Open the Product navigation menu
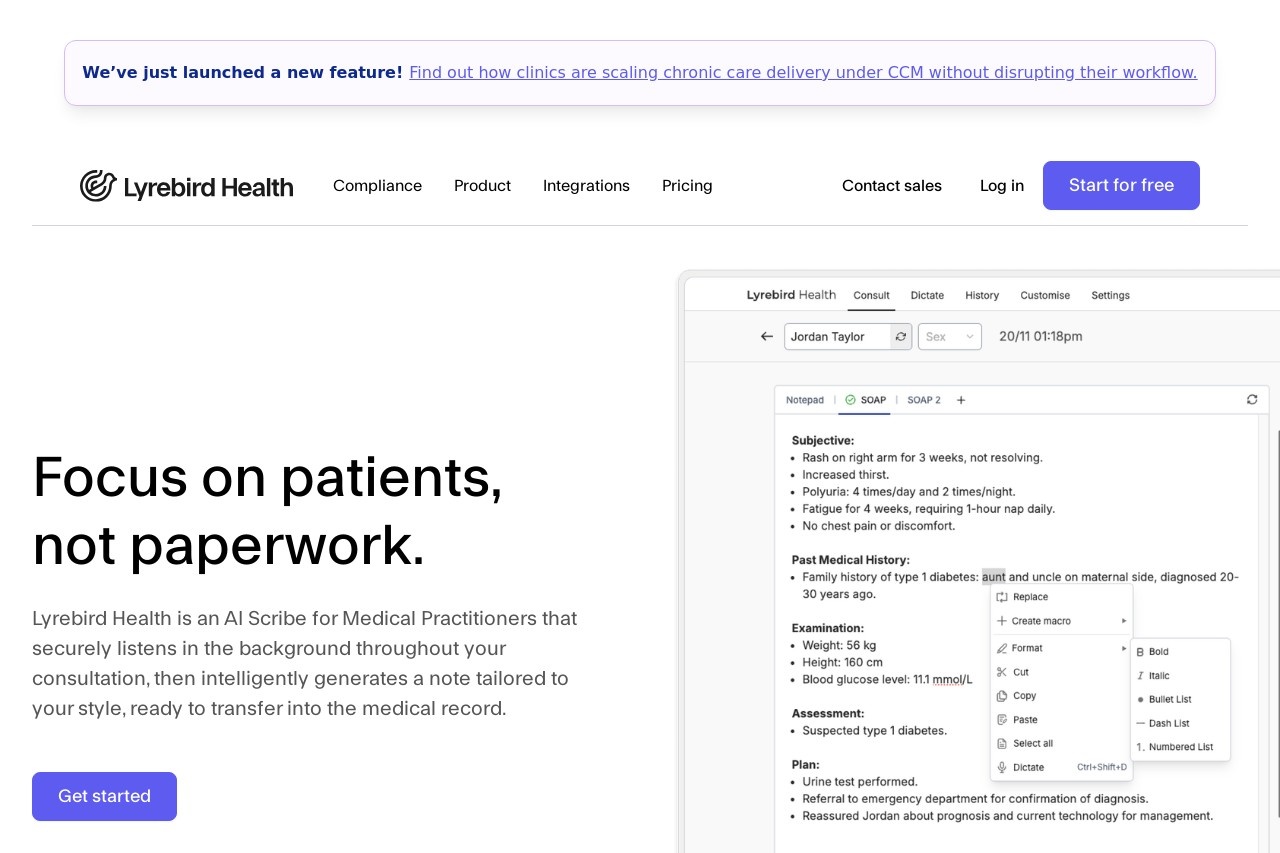This screenshot has height=853, width=1280. coord(482,186)
